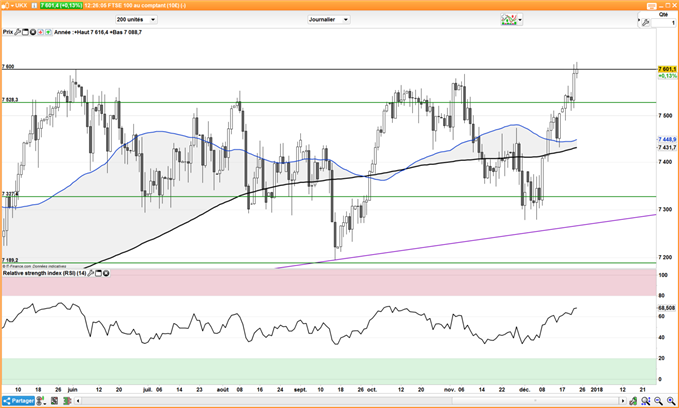Image resolution: width=679 pixels, height=408 pixels.
Task: Click the RSI value 68,608 label
Action: tap(667, 308)
